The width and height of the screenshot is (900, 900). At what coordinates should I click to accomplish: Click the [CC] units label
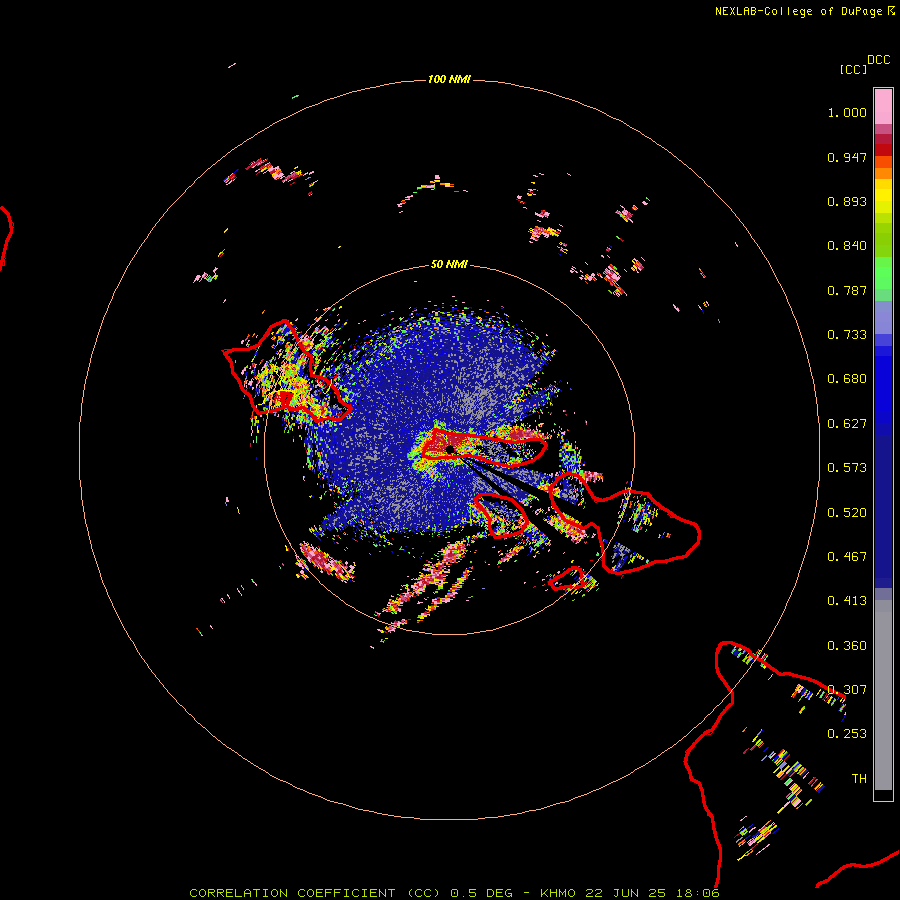point(853,69)
